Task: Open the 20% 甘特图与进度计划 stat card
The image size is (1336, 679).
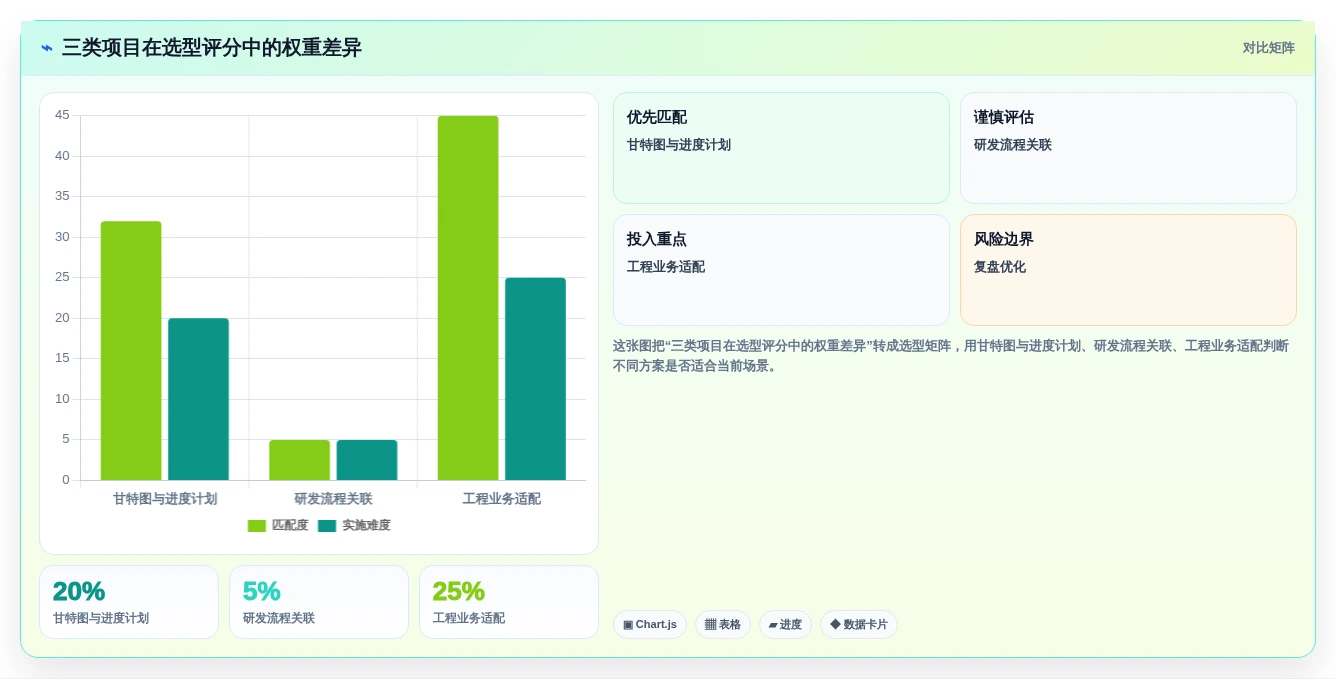Action: pos(129,602)
